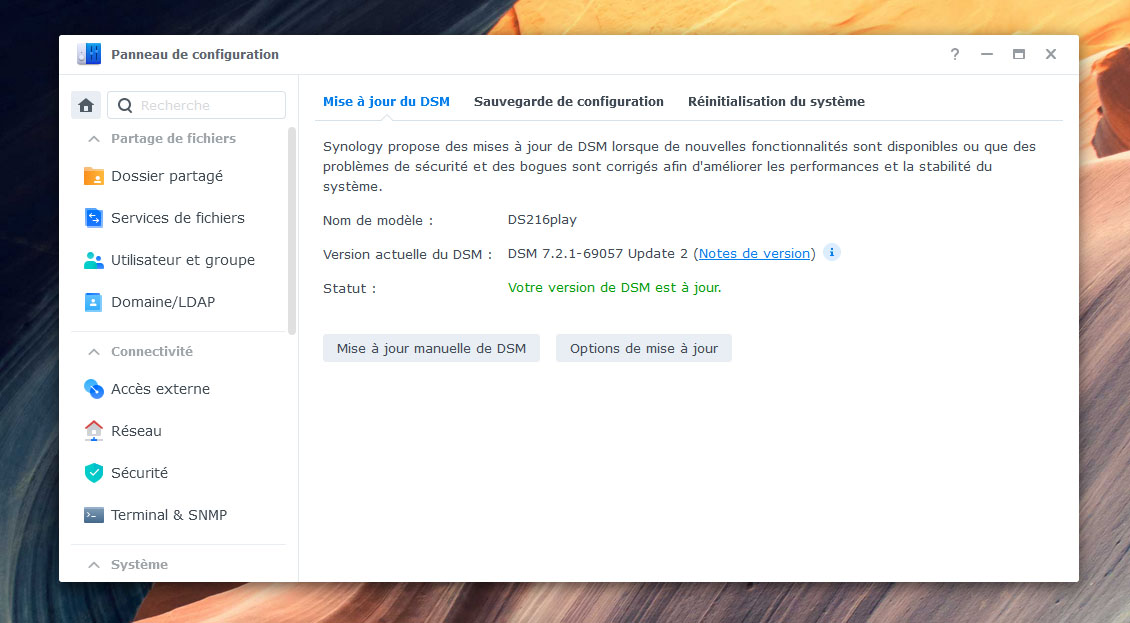Collapse the Partage de fichiers section

[x=94, y=138]
